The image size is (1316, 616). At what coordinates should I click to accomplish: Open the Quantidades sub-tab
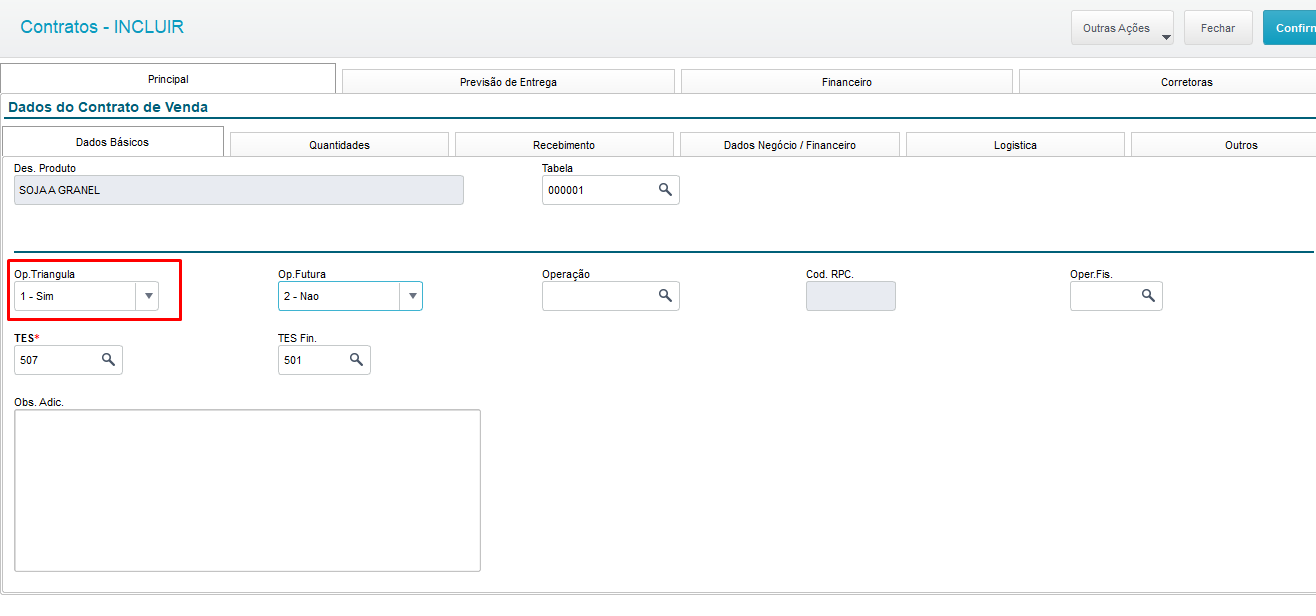coord(339,145)
